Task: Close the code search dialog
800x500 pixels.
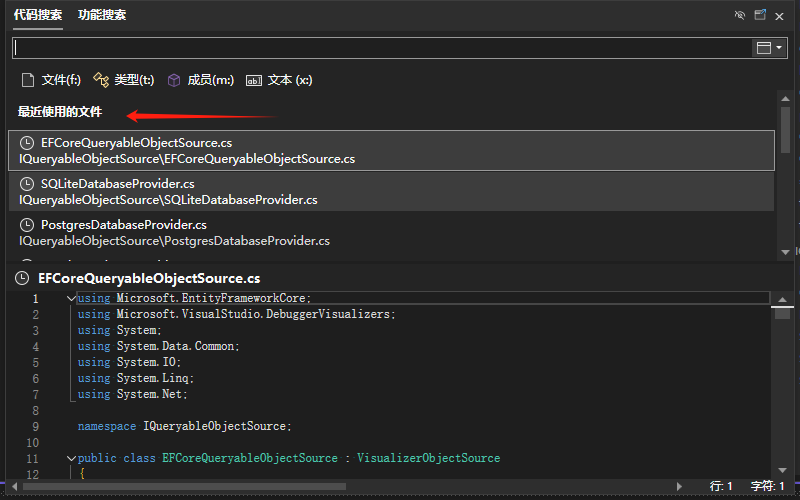Action: [780, 16]
